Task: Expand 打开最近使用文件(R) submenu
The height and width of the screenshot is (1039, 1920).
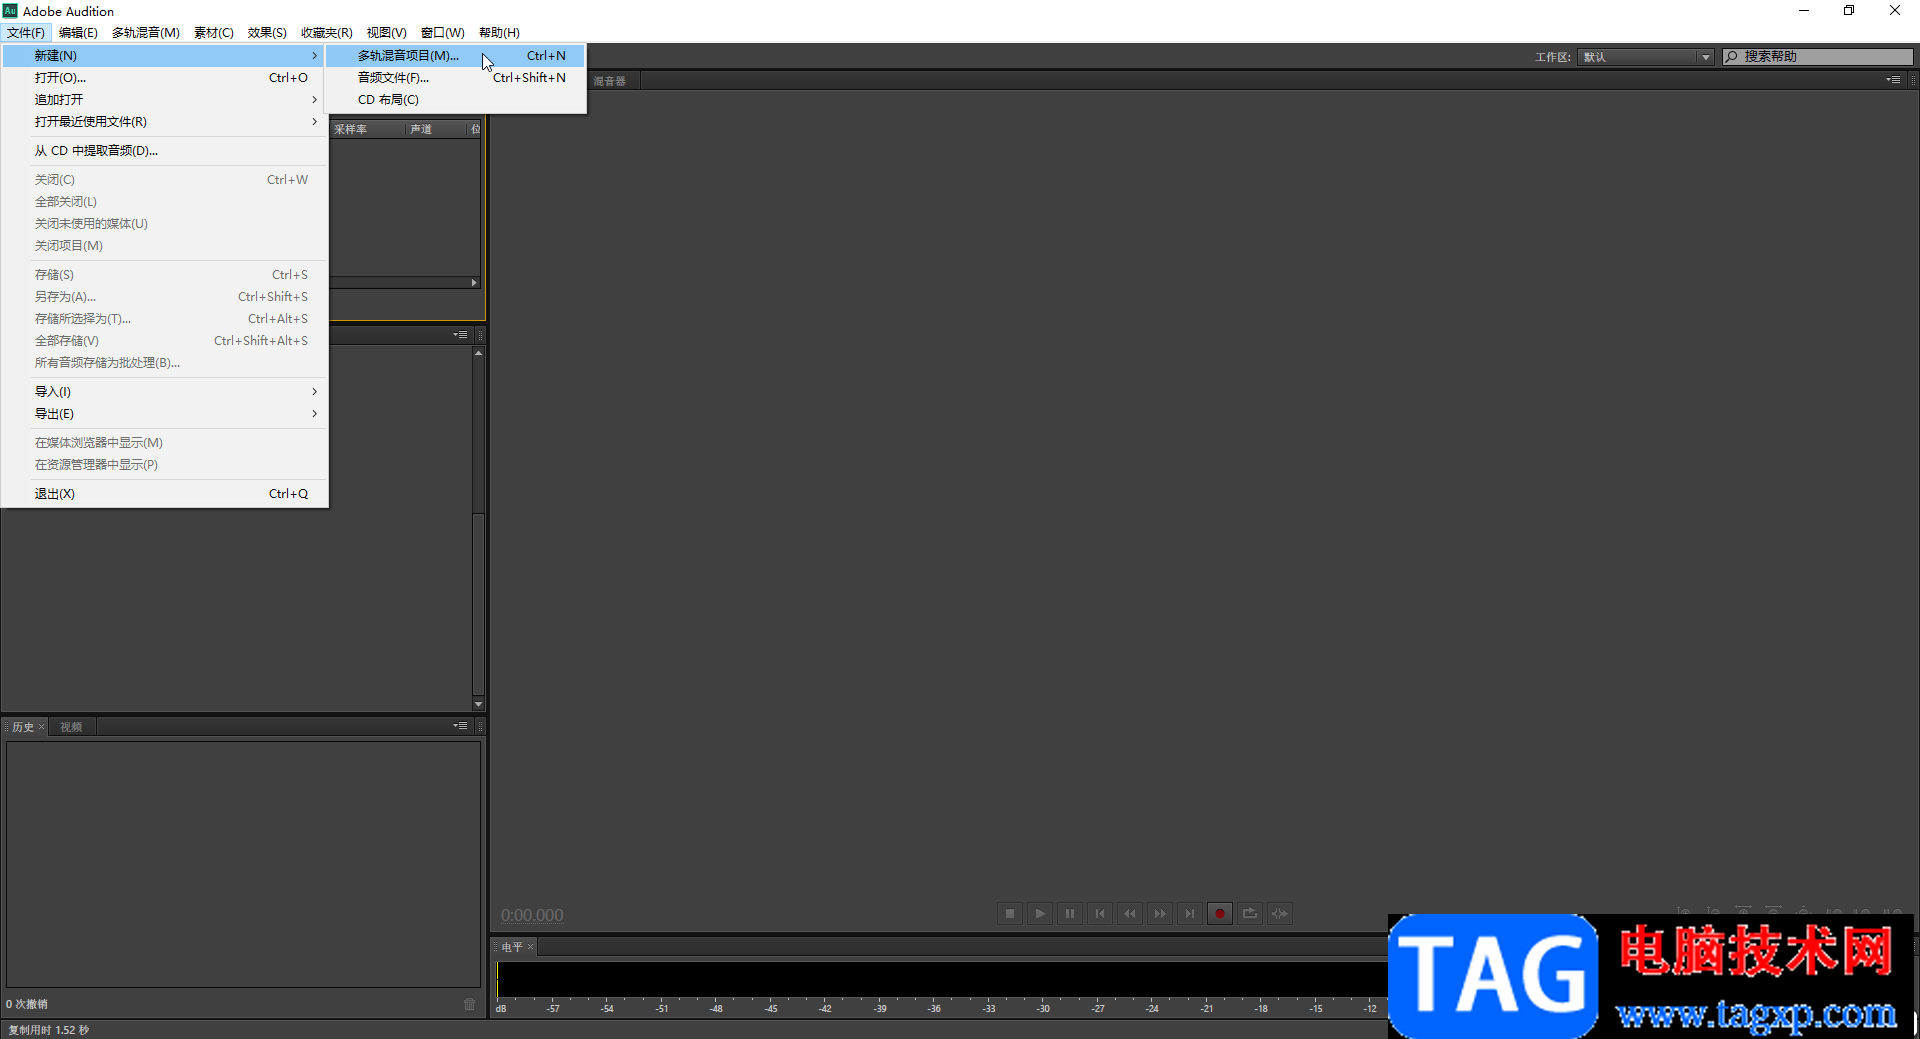Action: 164,122
